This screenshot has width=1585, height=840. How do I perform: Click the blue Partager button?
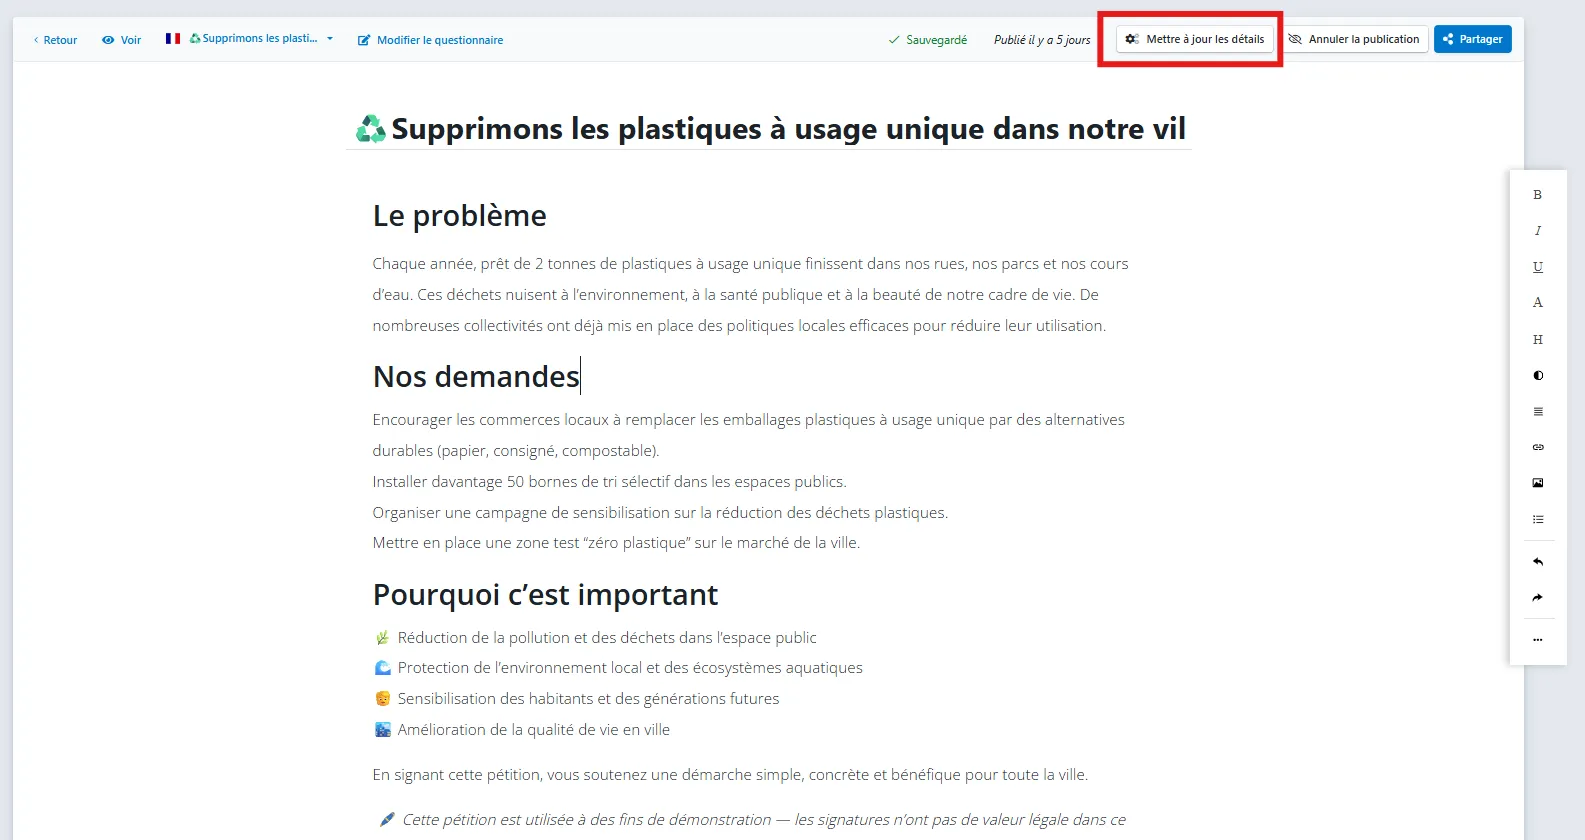coord(1472,39)
